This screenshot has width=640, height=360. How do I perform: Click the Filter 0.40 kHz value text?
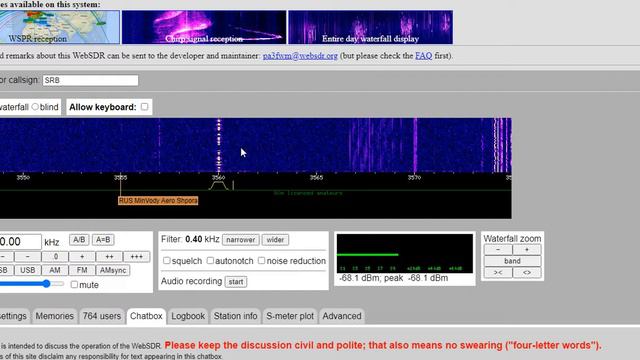202,240
